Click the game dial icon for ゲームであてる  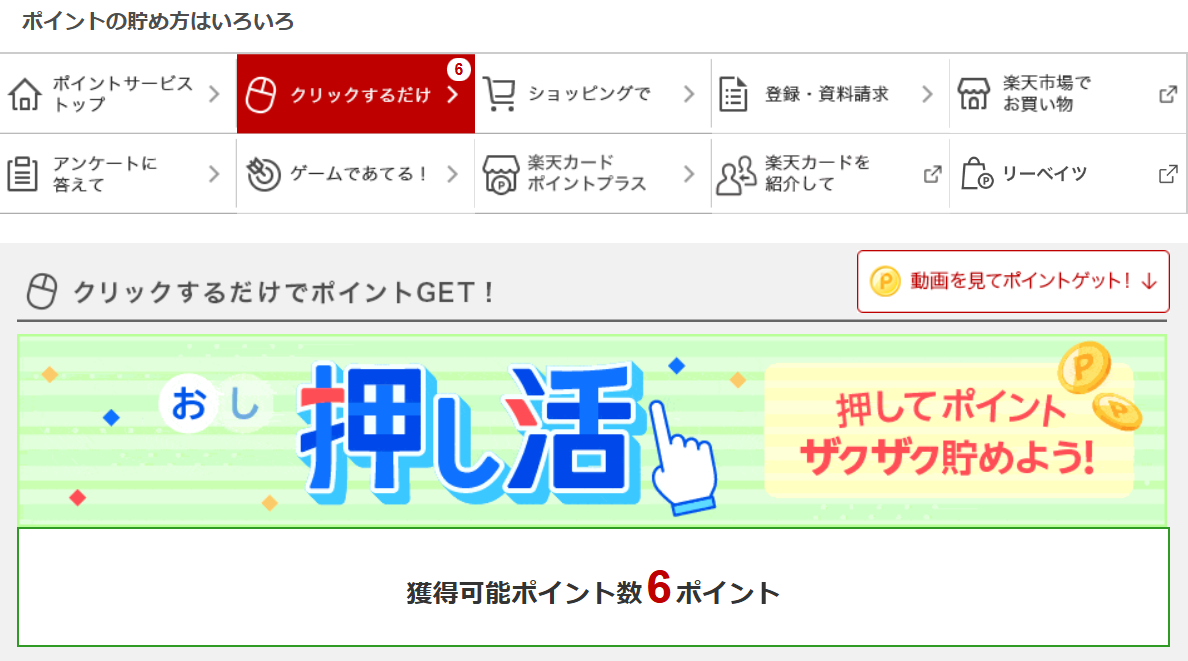(x=263, y=174)
